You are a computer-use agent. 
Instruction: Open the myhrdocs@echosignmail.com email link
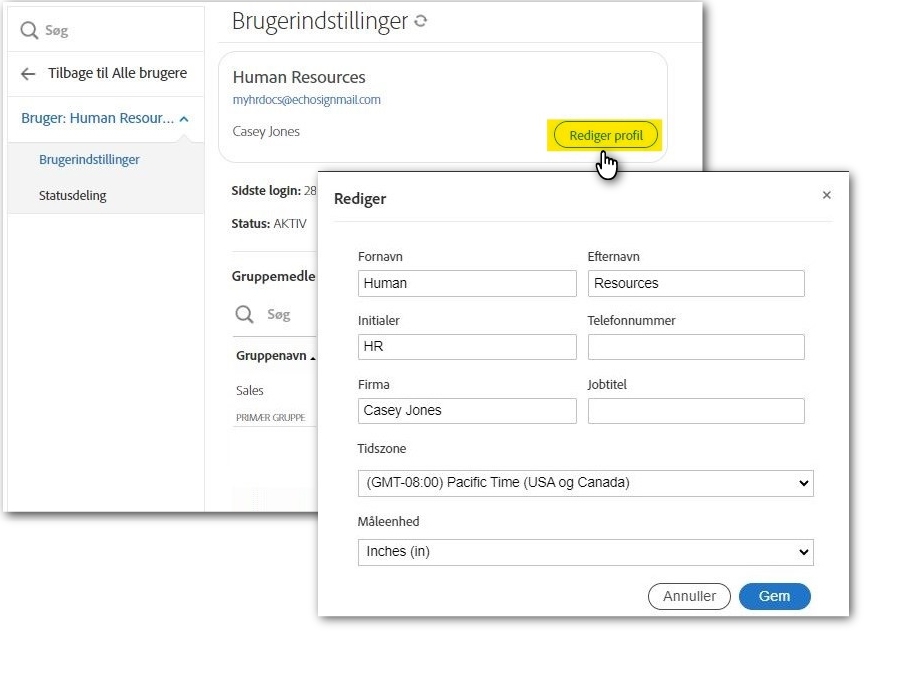point(306,100)
